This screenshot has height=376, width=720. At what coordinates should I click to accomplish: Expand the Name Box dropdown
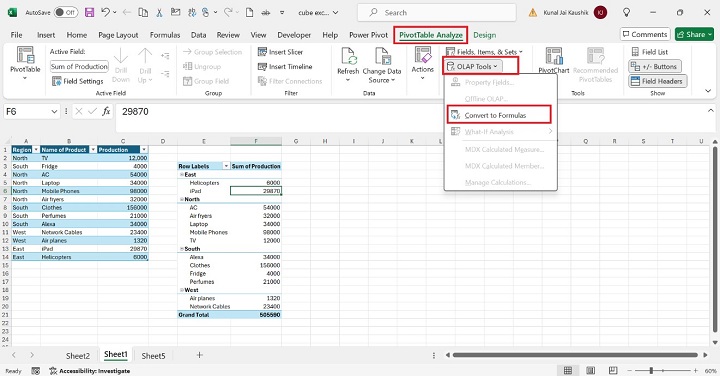pos(54,112)
